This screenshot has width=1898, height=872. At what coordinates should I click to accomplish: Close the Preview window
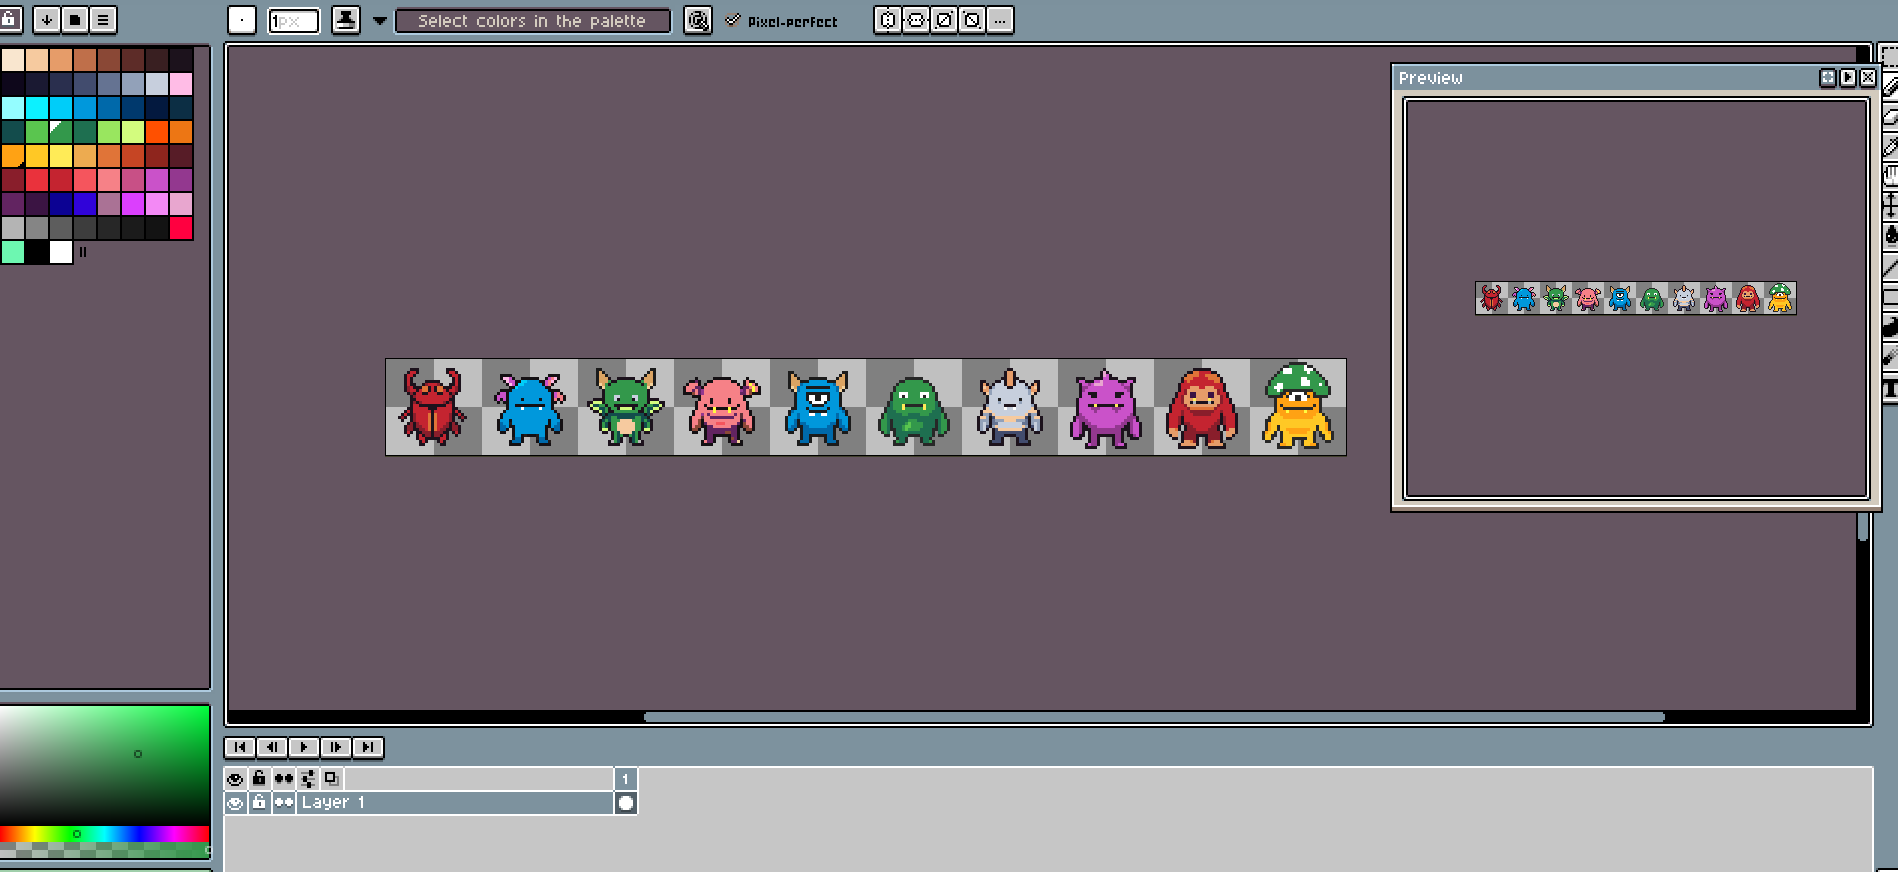tap(1867, 78)
